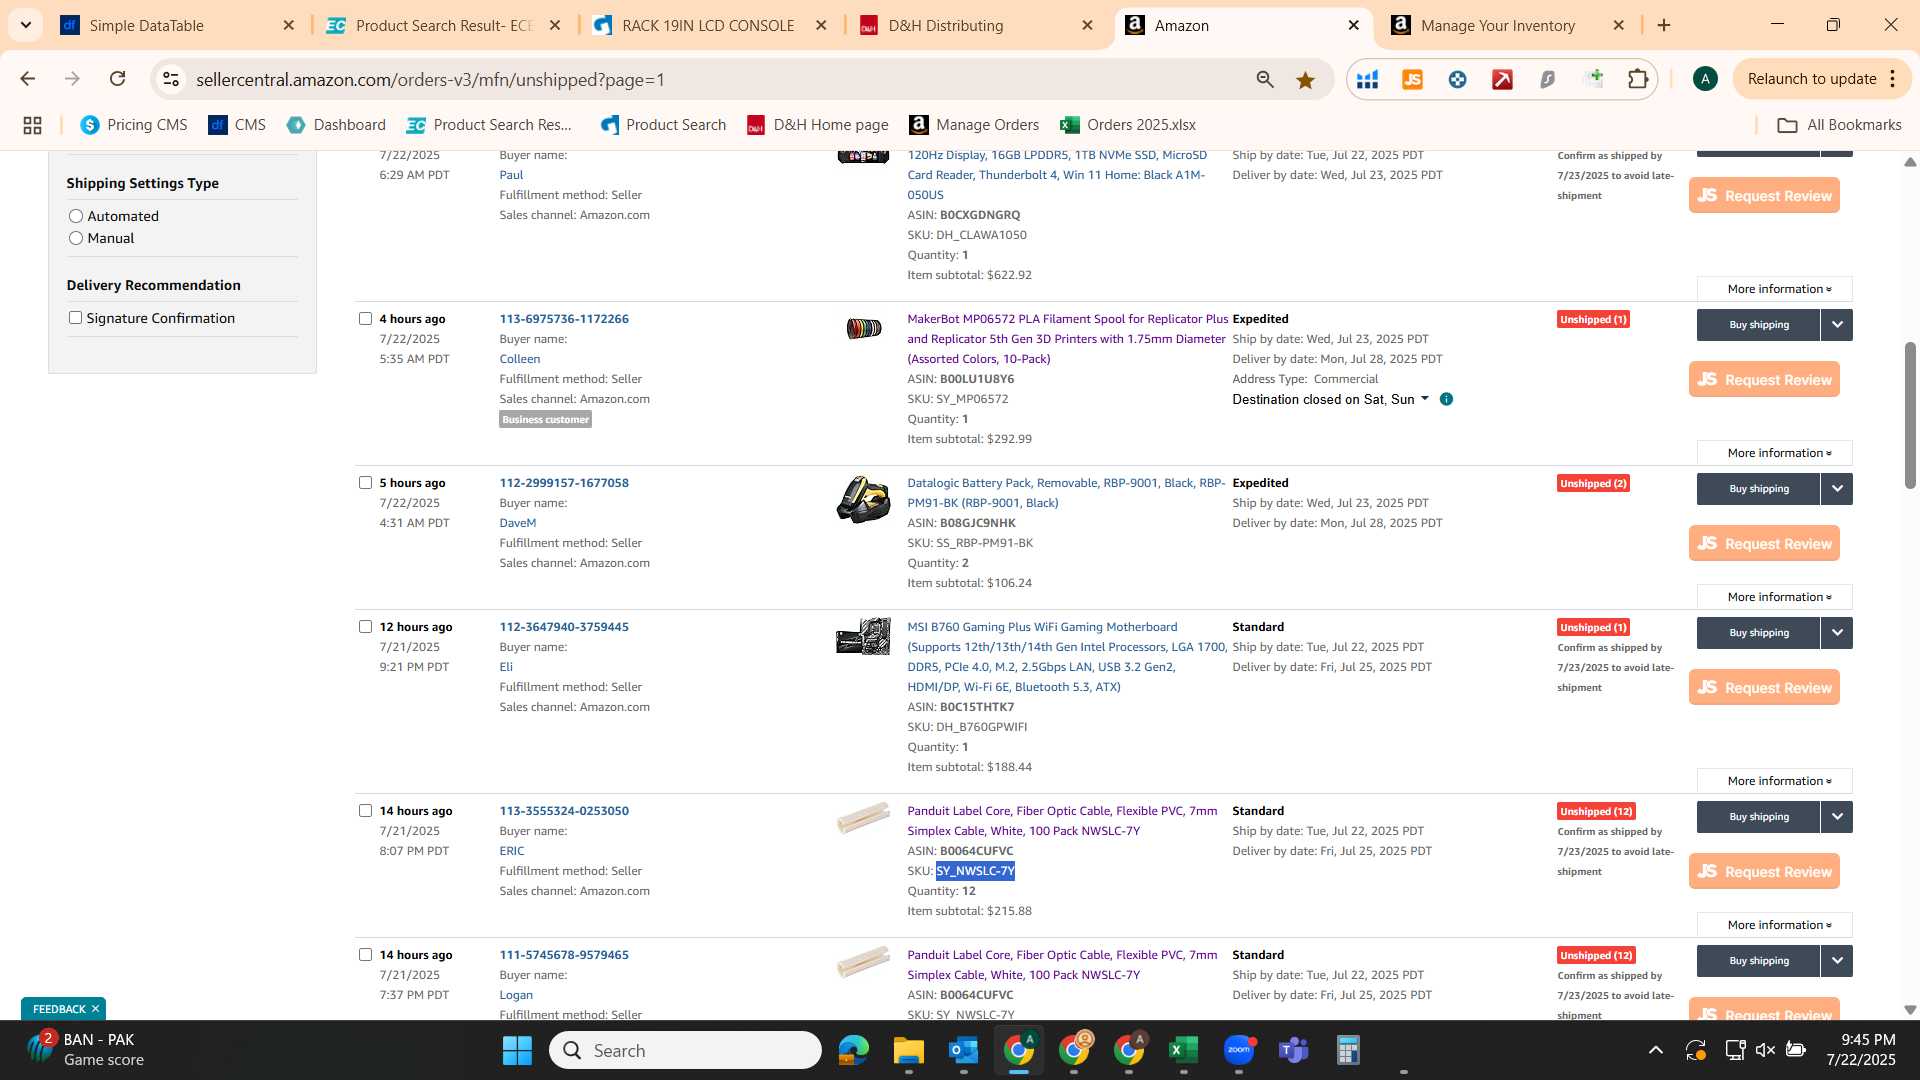Open the profile avatar A

click(1705, 79)
